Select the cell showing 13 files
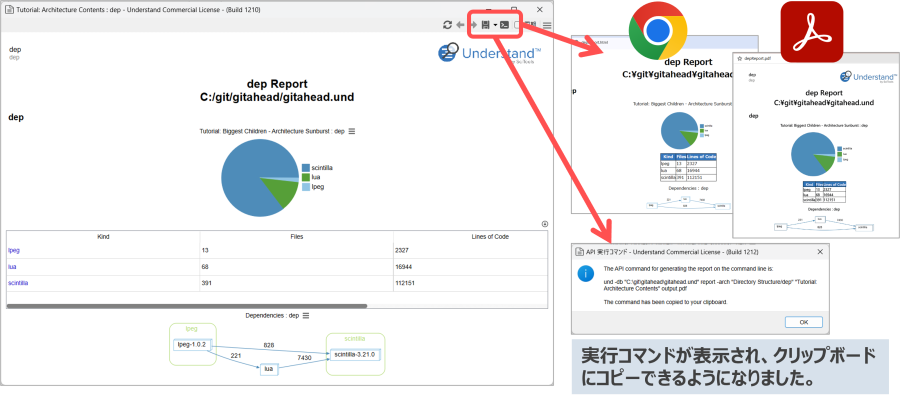 (296, 250)
